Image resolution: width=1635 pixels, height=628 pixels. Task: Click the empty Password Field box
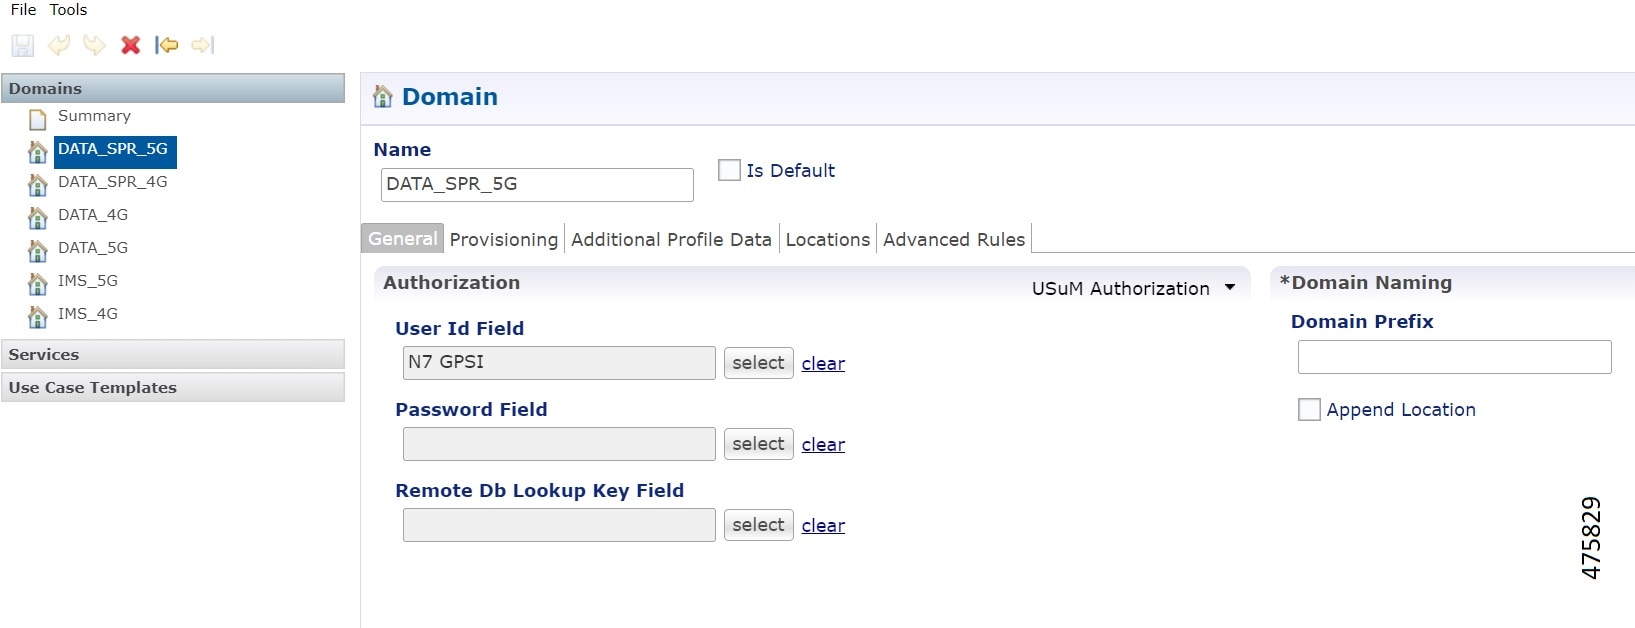[559, 444]
